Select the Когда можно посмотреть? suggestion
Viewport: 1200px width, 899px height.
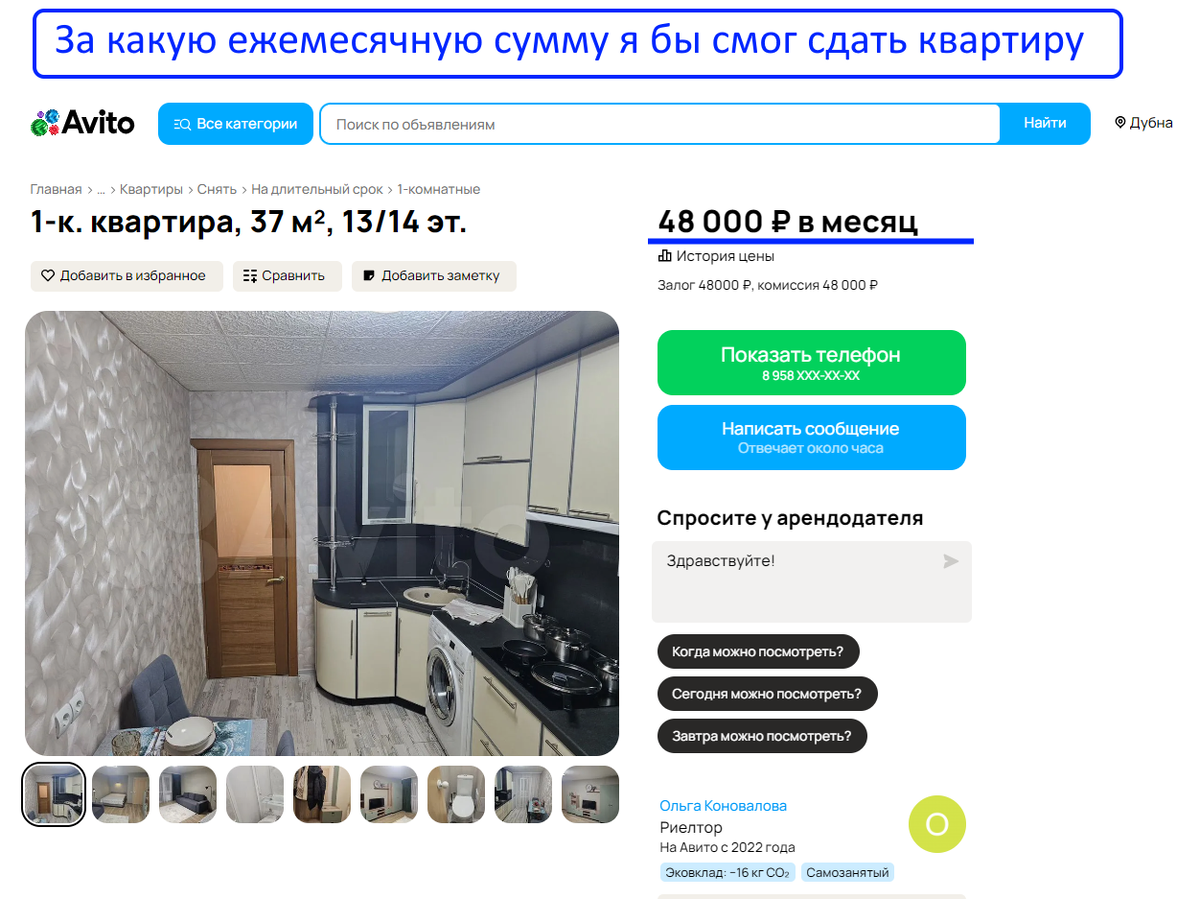pos(758,652)
